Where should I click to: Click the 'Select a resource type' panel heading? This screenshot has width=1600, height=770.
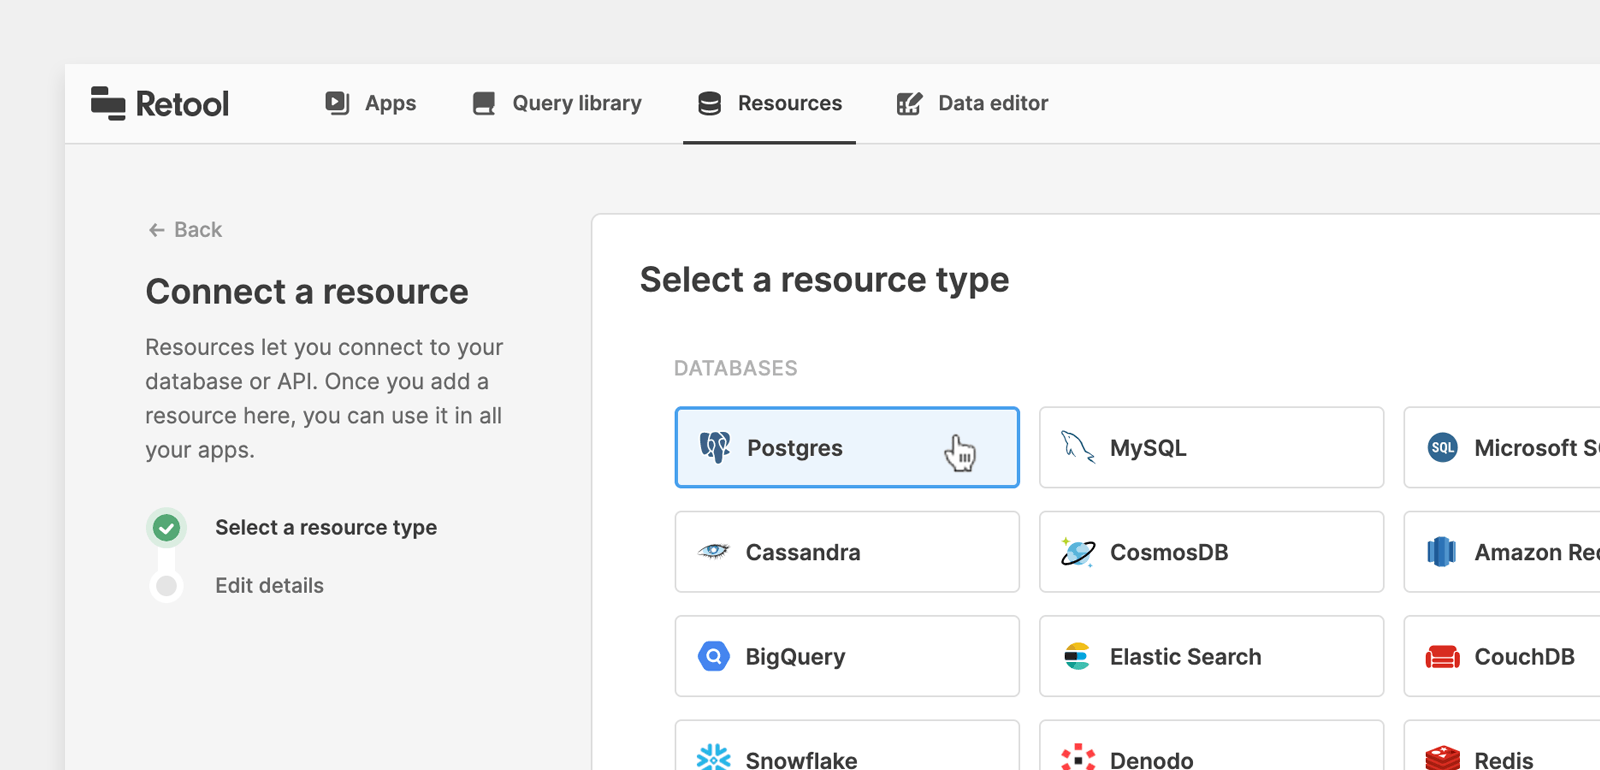pos(824,280)
